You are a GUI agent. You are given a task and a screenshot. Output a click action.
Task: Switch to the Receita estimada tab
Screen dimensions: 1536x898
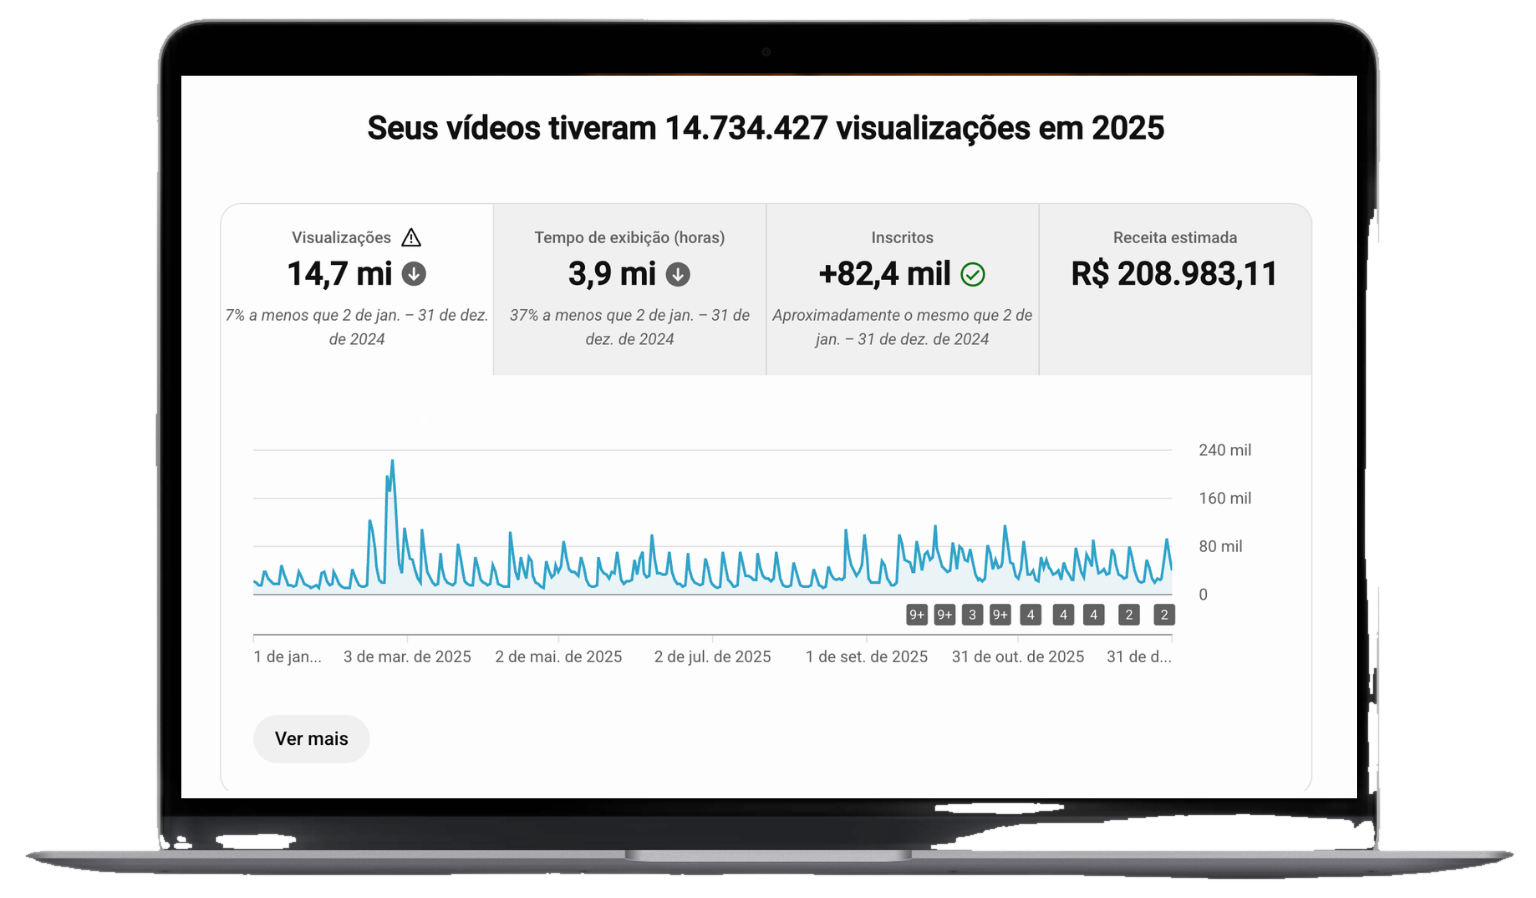(1175, 289)
